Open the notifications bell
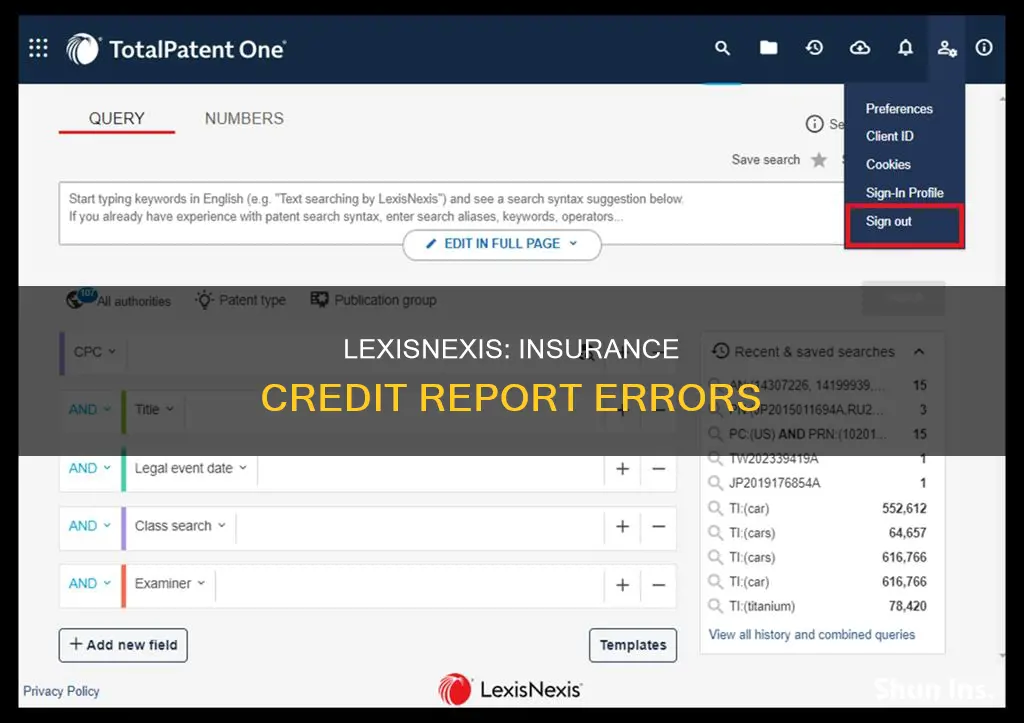The width and height of the screenshot is (1024, 723). click(905, 47)
